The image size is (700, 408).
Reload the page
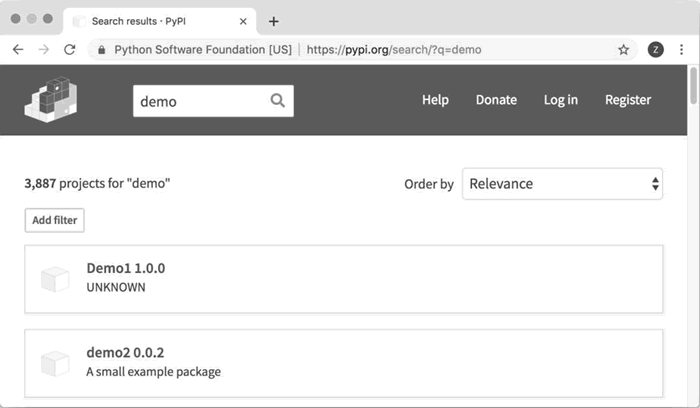coord(70,50)
